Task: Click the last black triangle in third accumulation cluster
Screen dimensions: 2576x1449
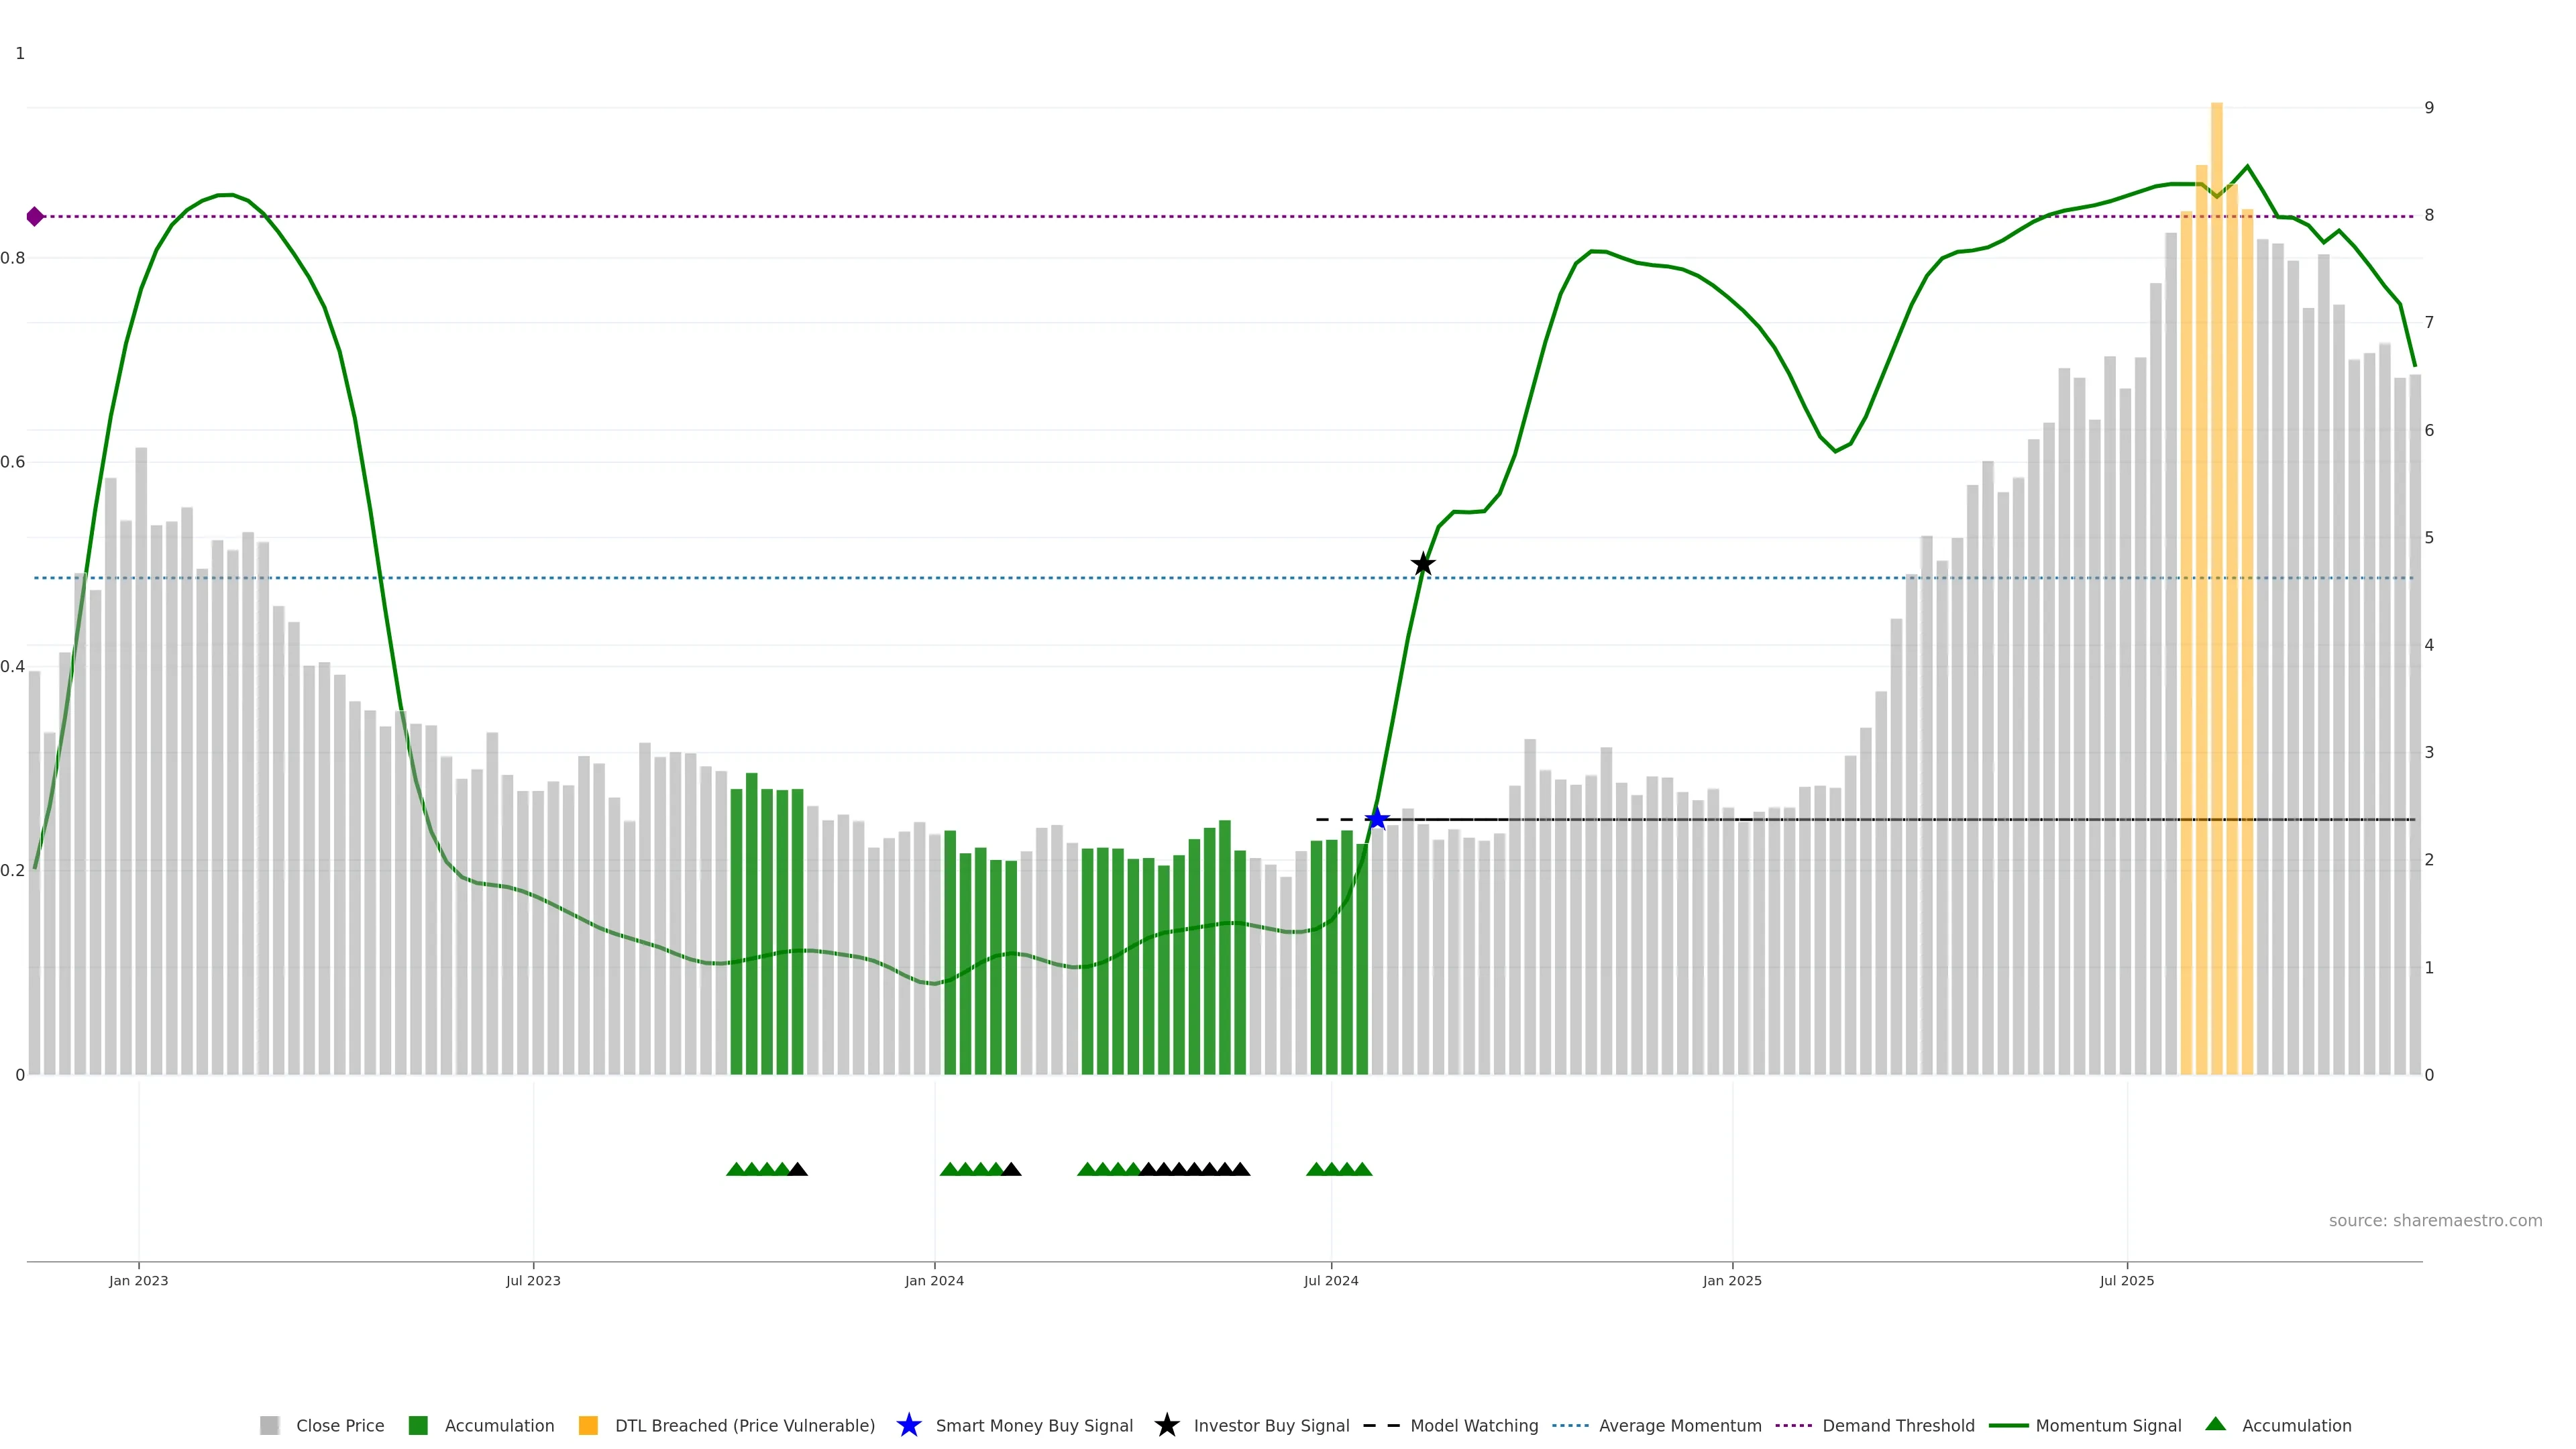Action: point(1240,1169)
